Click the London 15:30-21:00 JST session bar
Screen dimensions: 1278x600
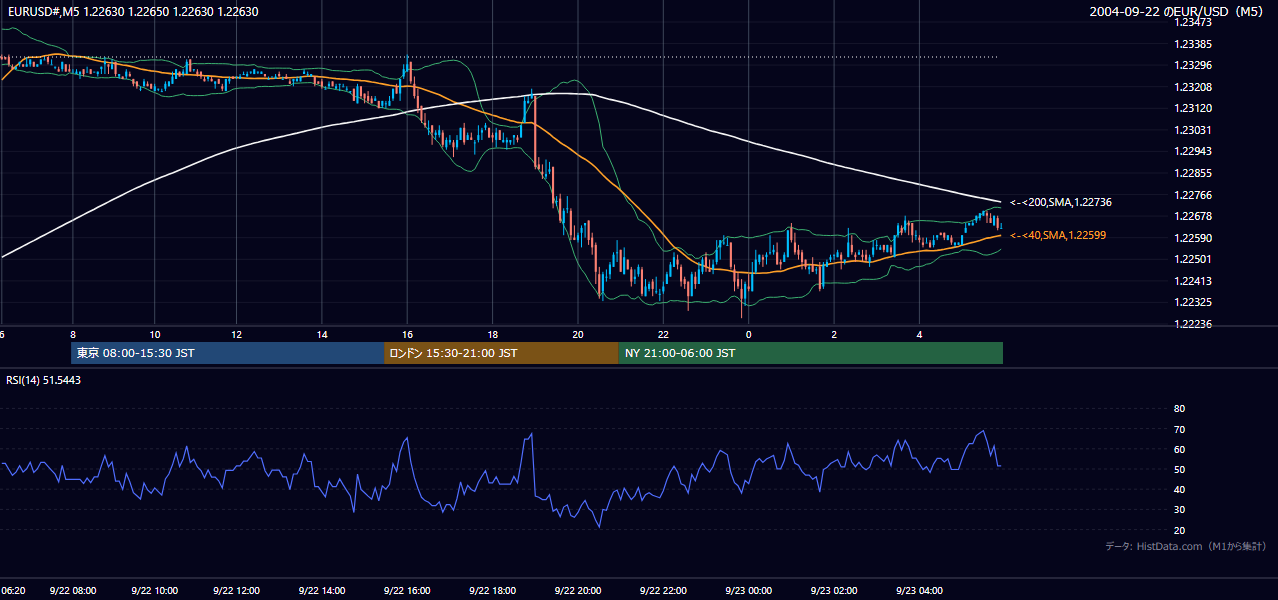(x=501, y=353)
